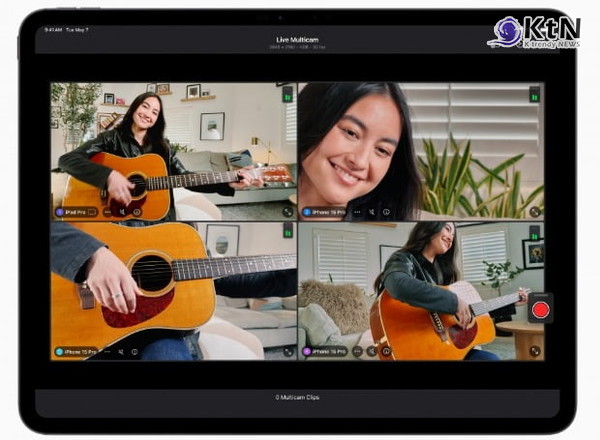Tap the green battery indicator on top-right feed
Screen dimensions: 600x440
[x=534, y=94]
